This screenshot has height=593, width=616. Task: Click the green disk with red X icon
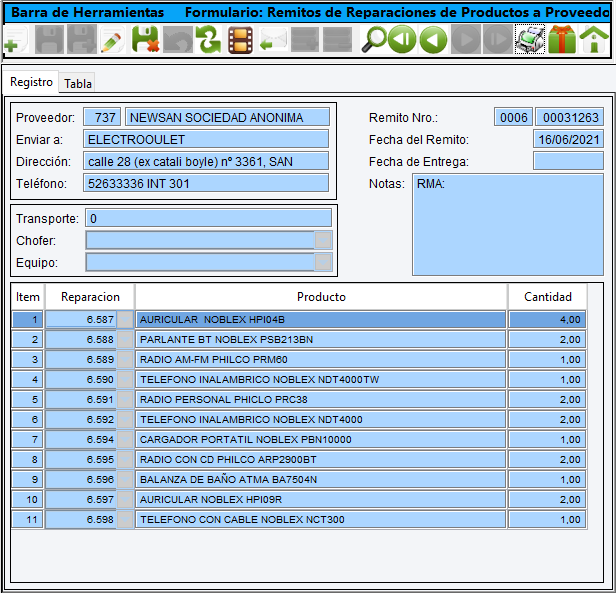[146, 40]
